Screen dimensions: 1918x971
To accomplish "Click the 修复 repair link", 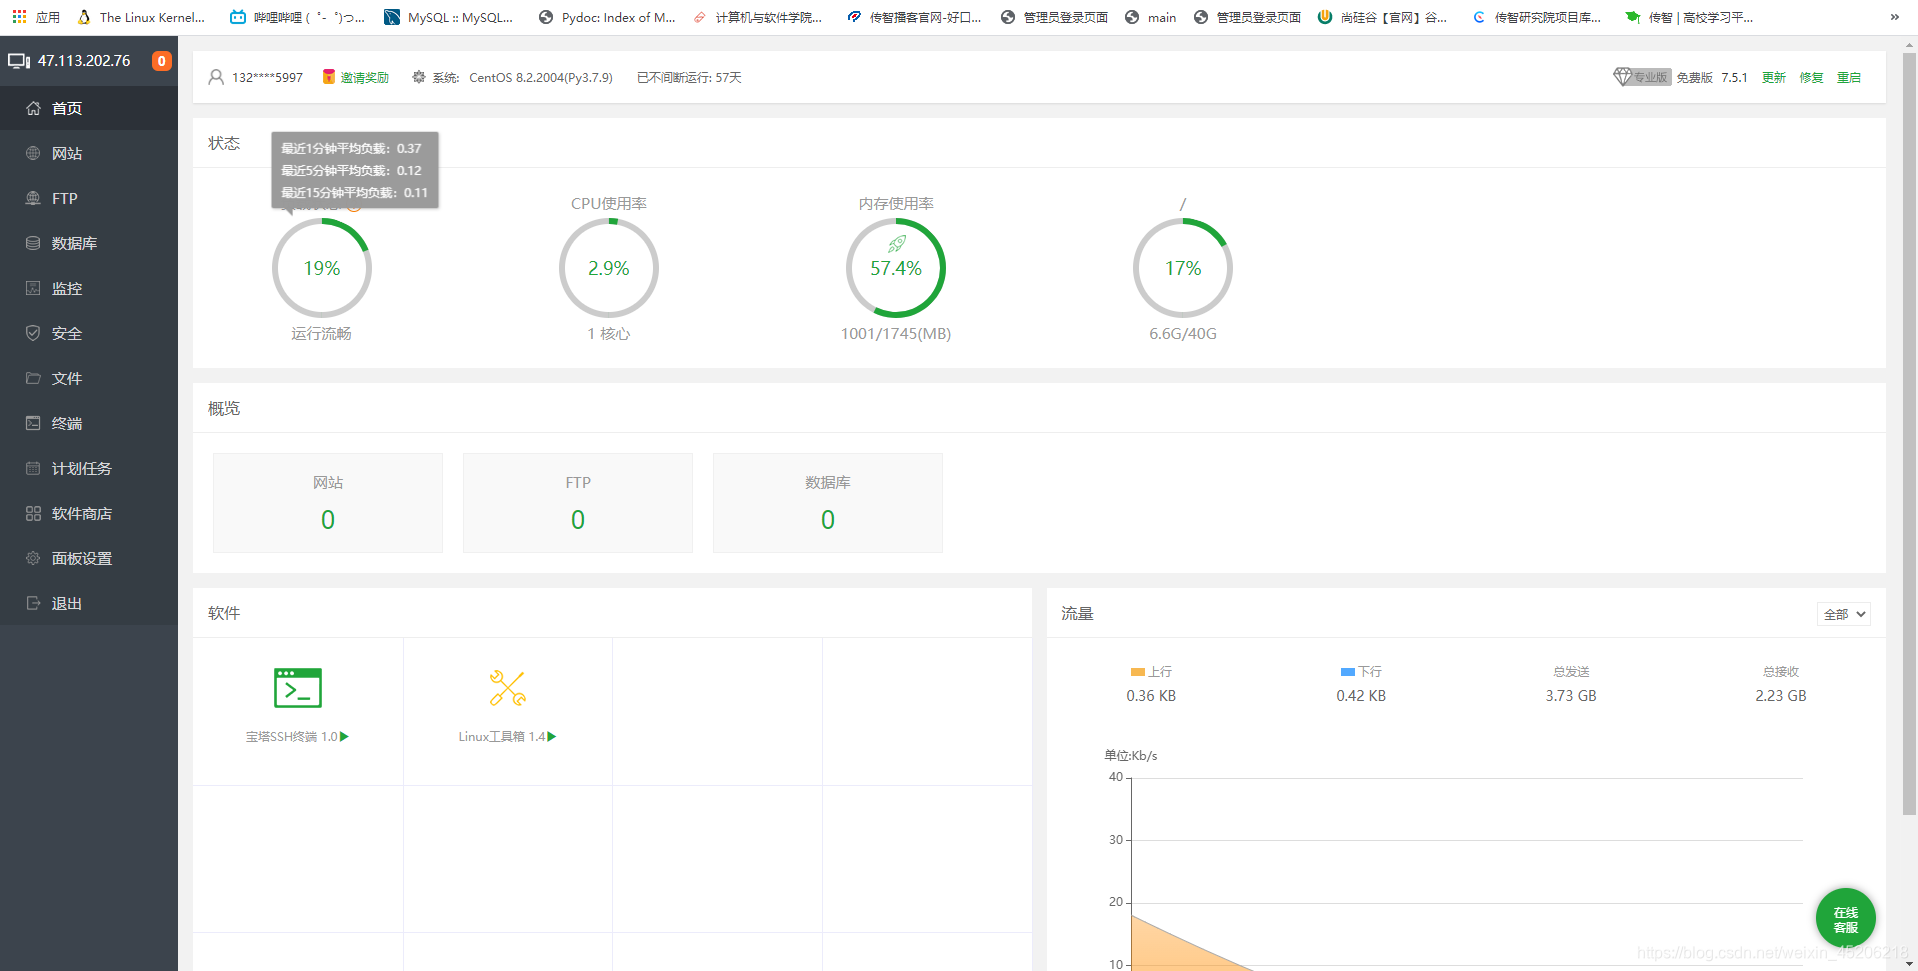I will click(x=1811, y=77).
